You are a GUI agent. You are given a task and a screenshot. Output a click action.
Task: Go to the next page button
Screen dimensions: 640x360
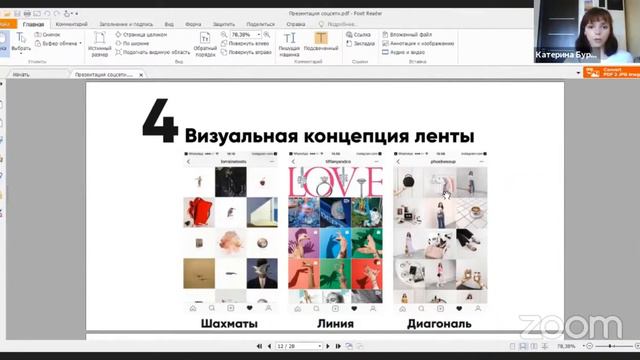pyautogui.click(x=328, y=346)
